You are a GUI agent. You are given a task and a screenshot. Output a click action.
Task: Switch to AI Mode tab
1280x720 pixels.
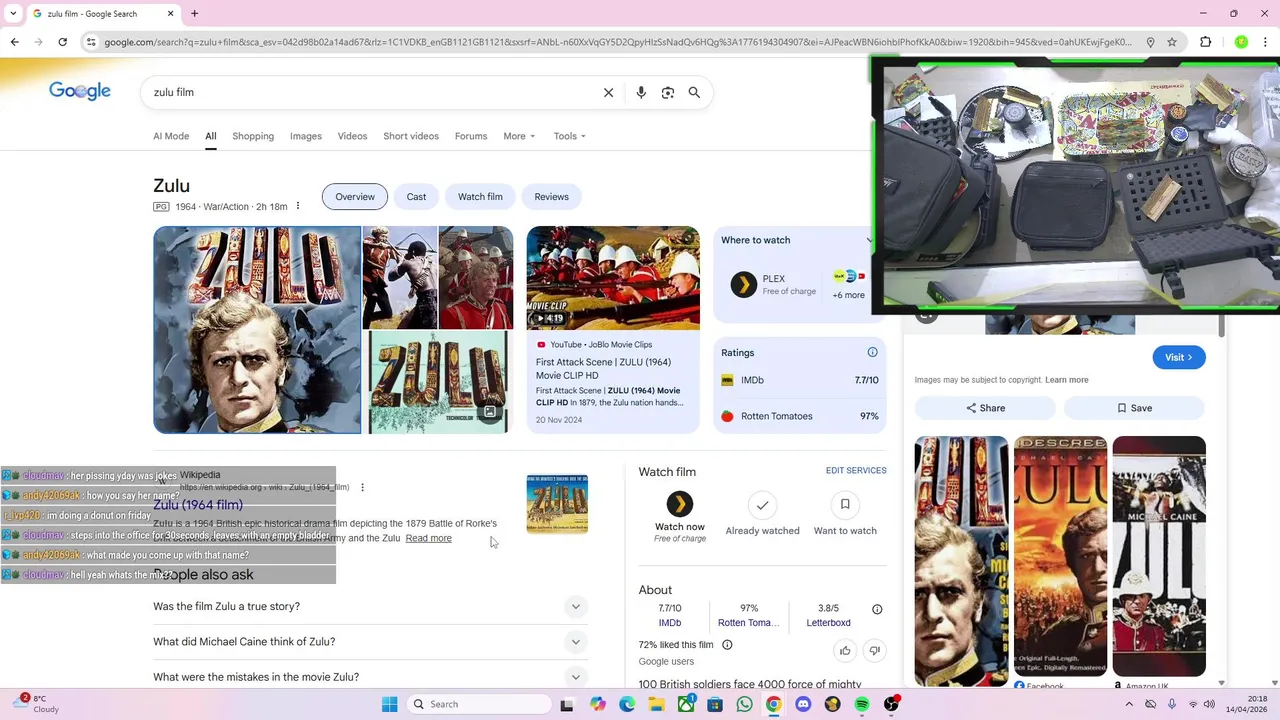coord(171,136)
